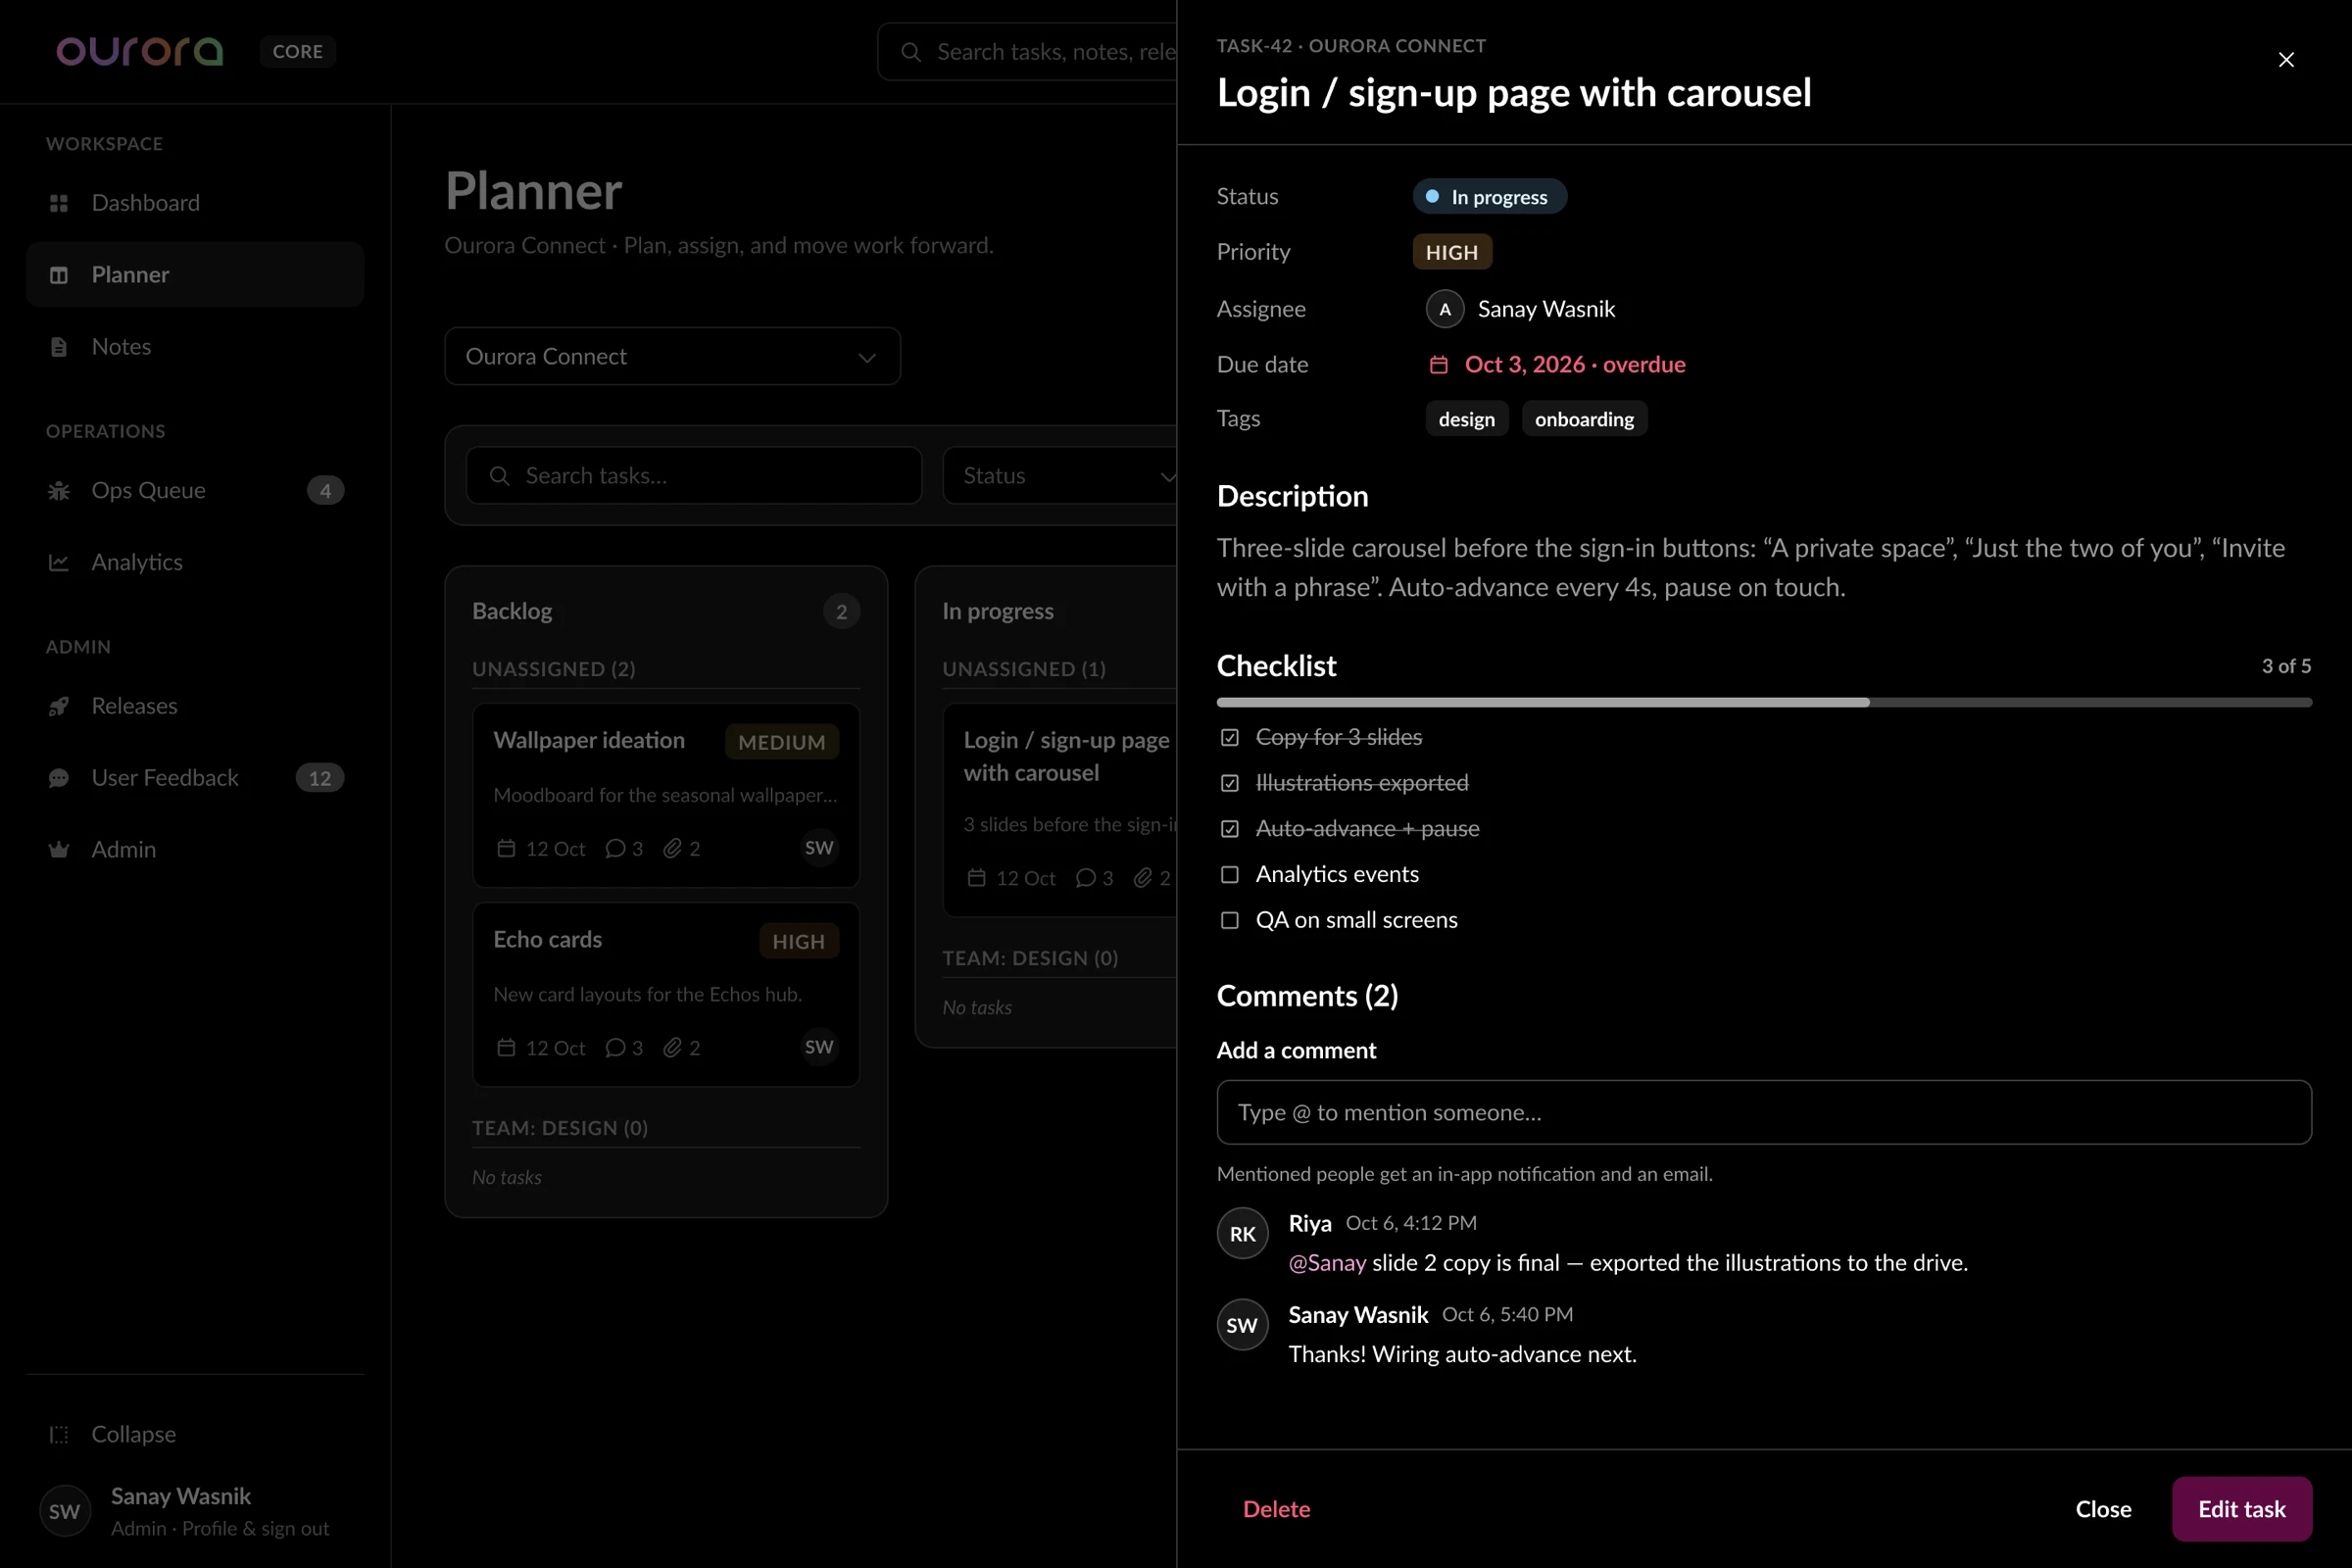Click the user profile SW avatar at sidebar bottom
Viewport: 2352px width, 1568px height.
(64, 1511)
